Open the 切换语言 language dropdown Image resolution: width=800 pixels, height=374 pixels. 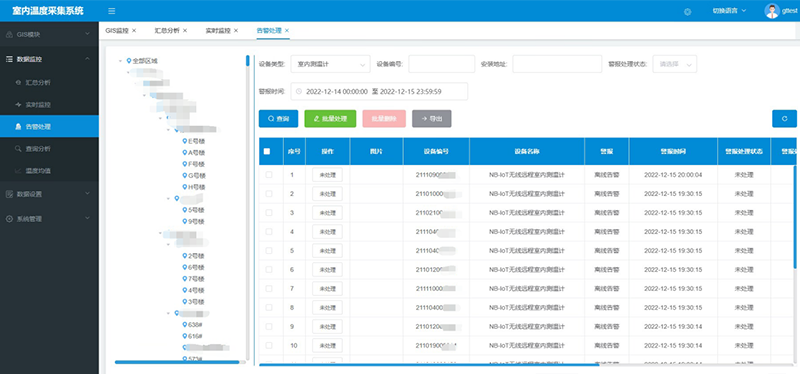(x=729, y=11)
